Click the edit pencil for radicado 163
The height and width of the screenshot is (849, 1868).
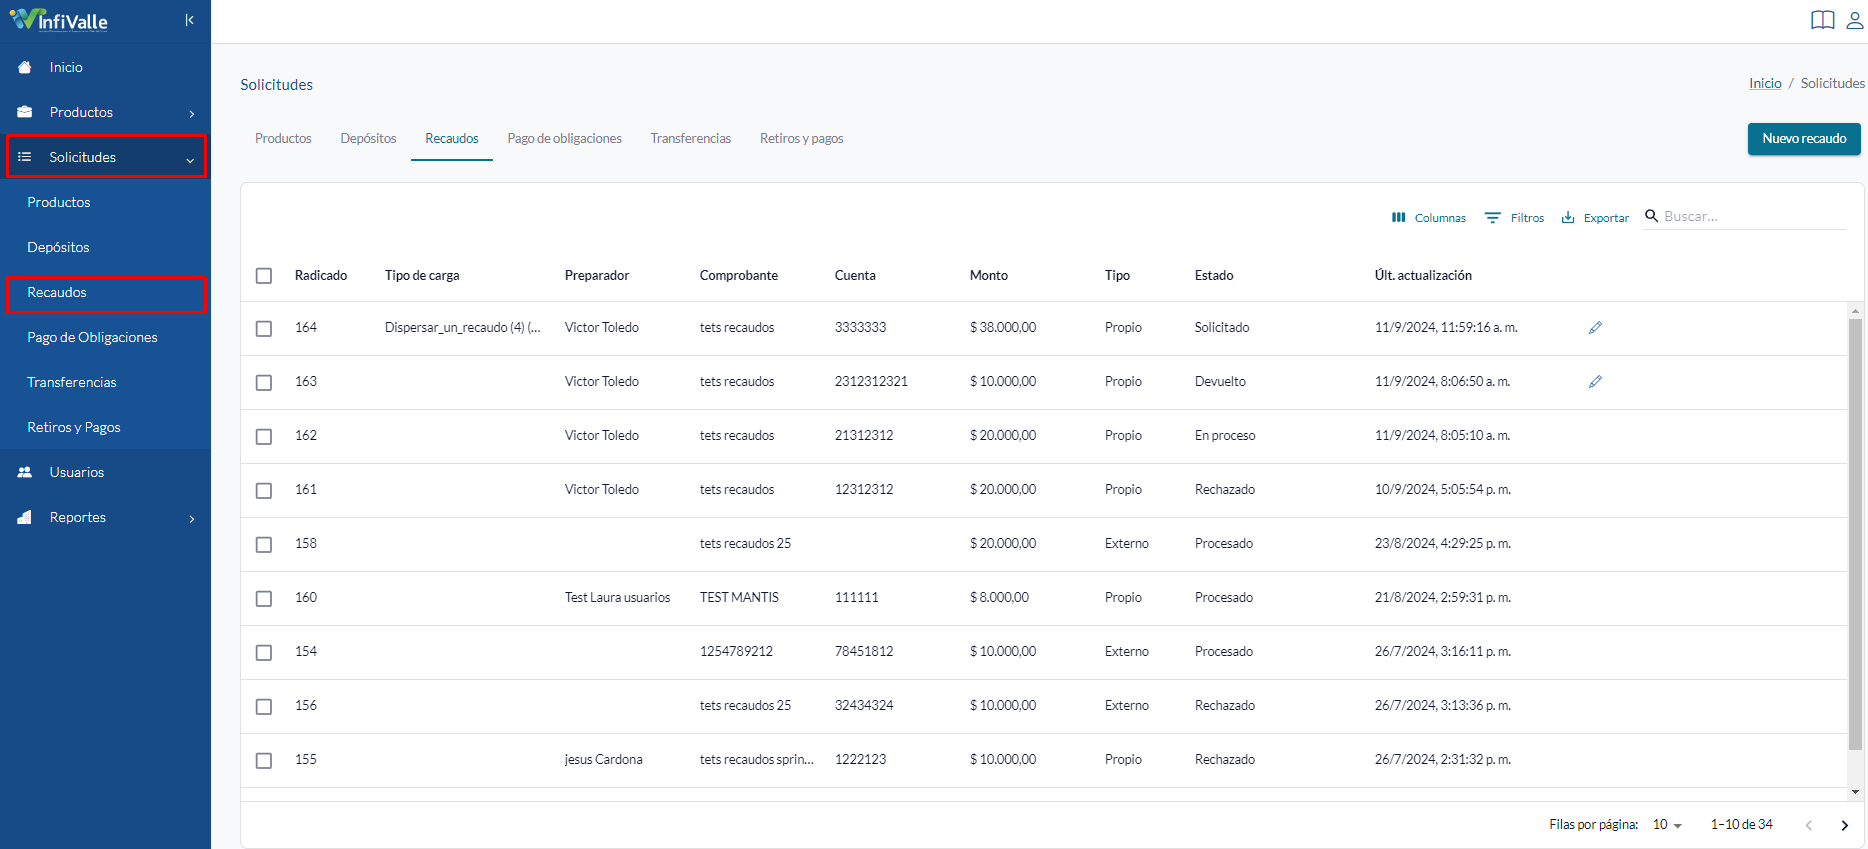[x=1595, y=381]
